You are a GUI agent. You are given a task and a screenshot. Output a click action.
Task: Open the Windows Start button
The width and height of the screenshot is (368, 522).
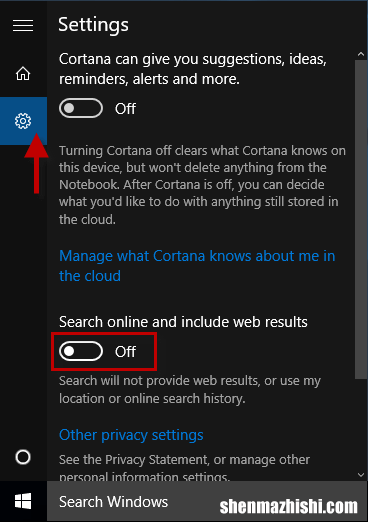(23, 501)
